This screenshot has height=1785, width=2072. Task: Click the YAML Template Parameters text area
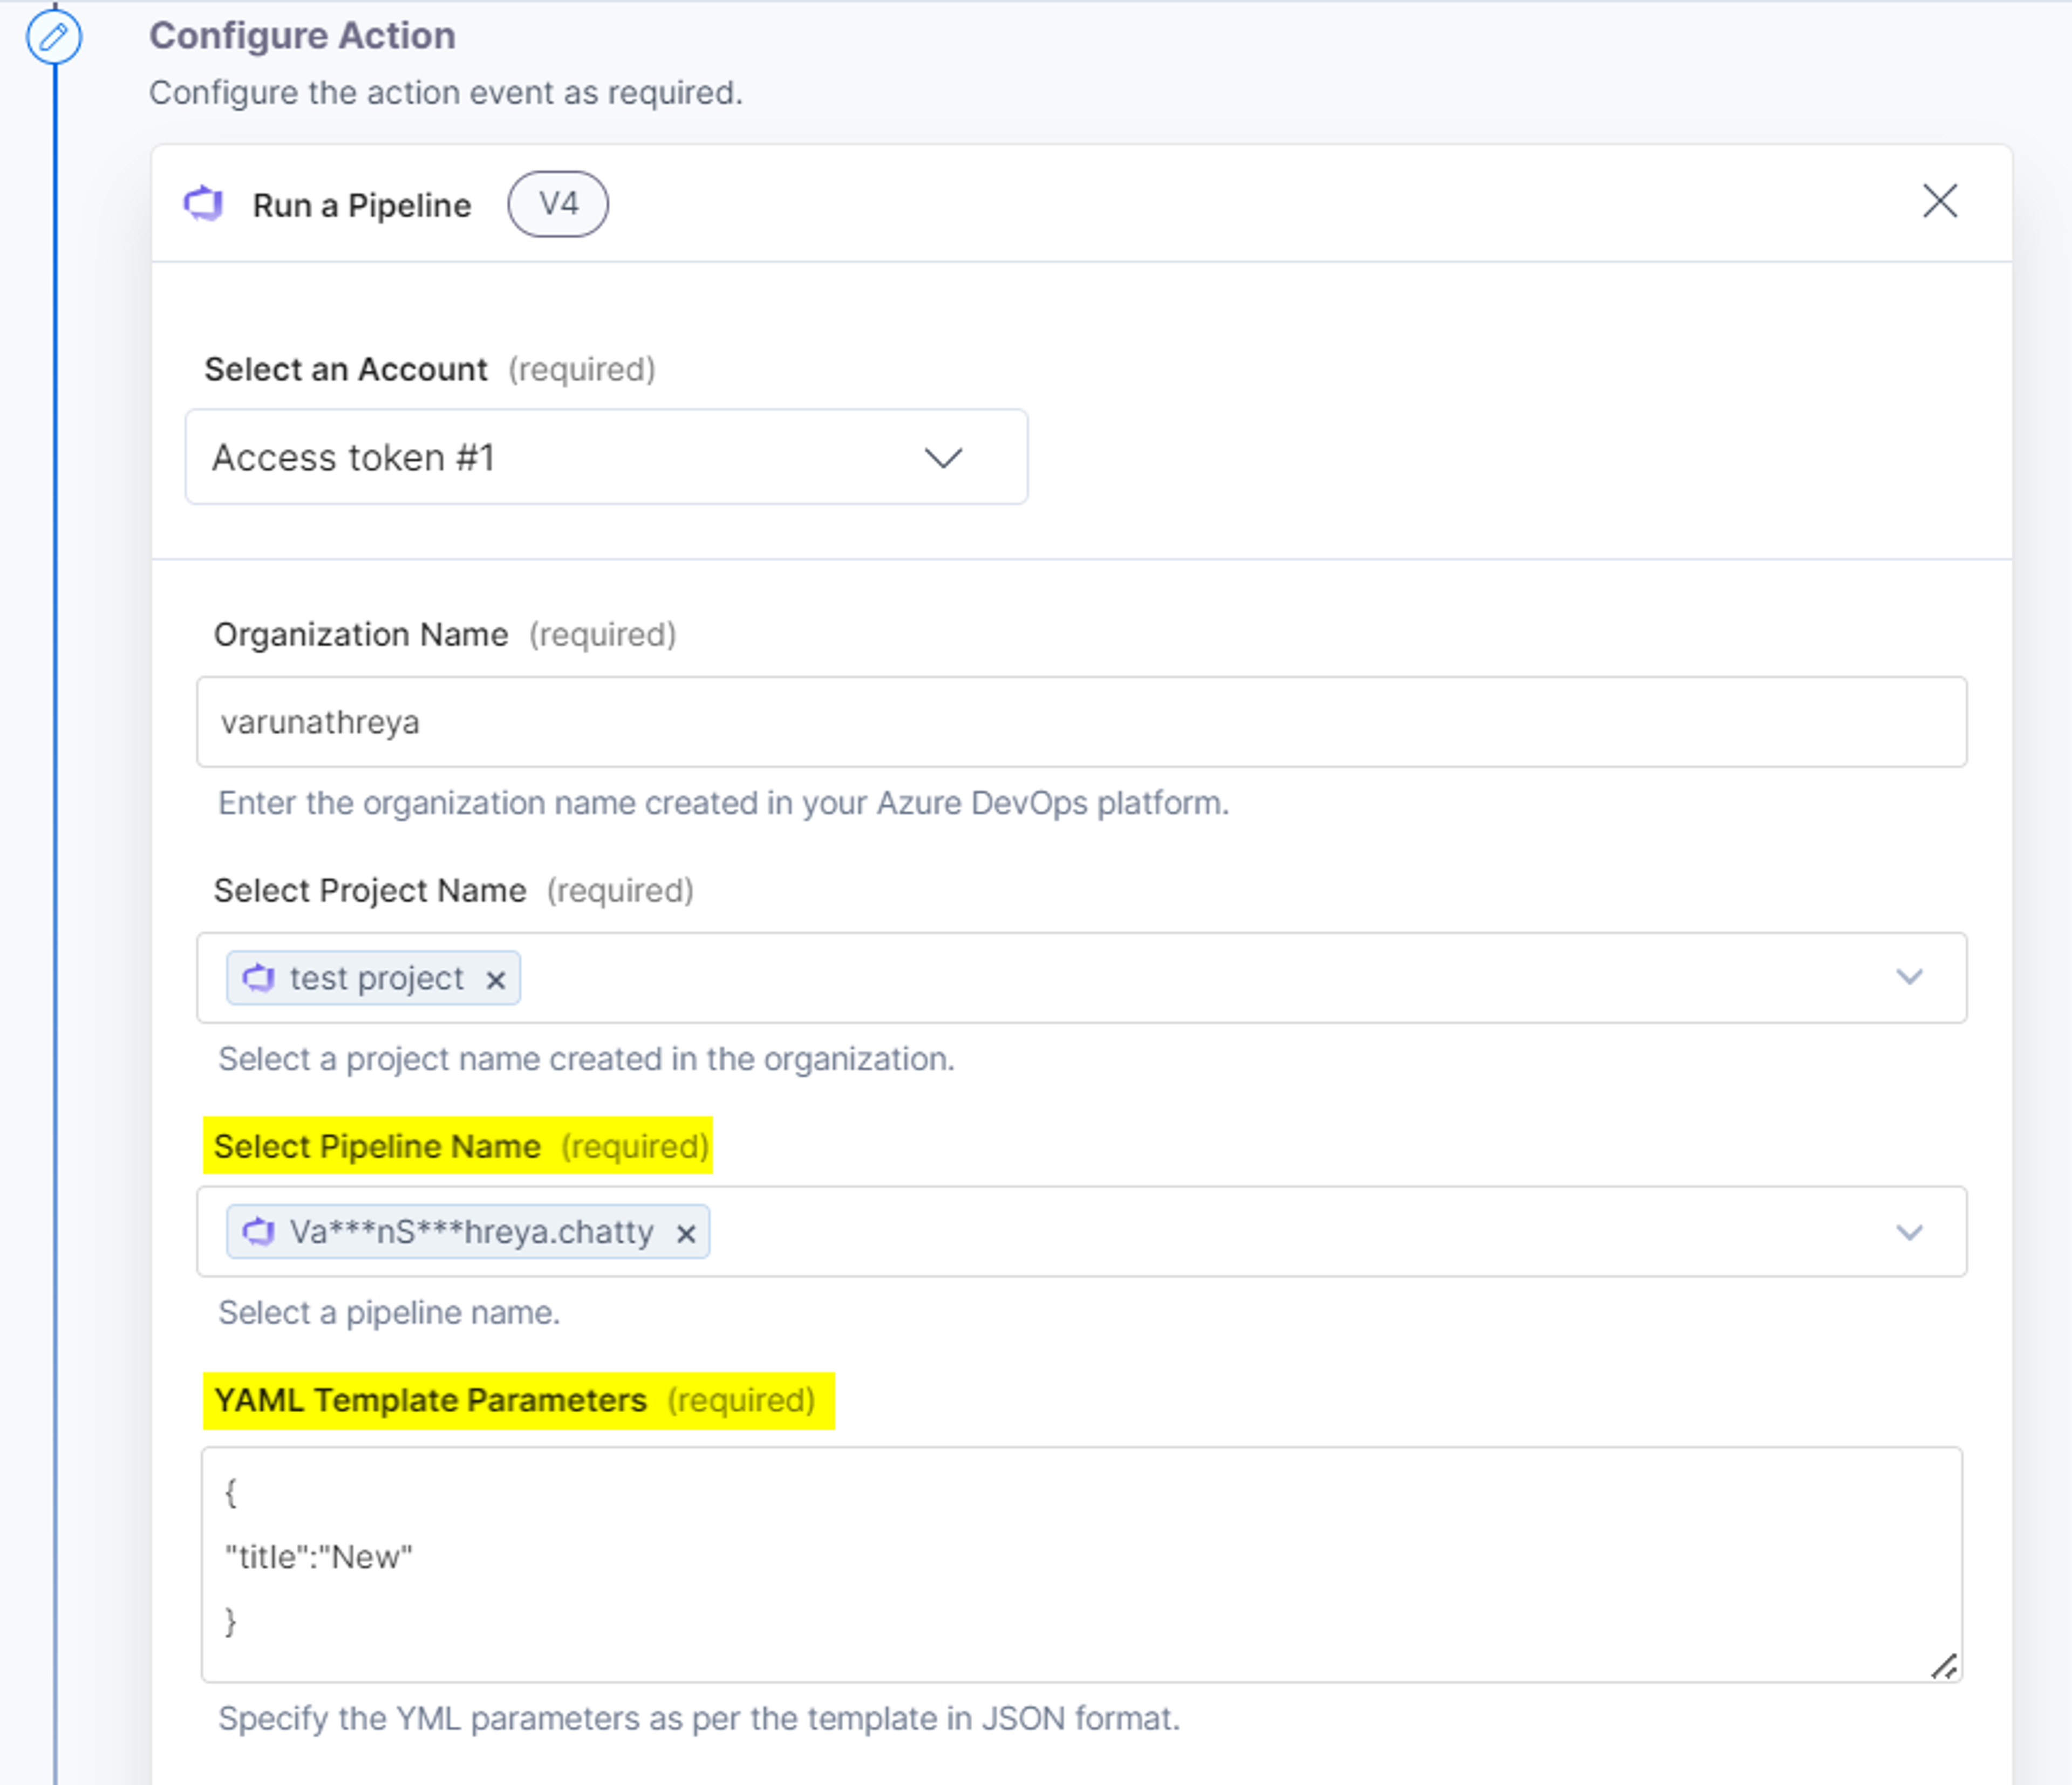pos(1081,1564)
